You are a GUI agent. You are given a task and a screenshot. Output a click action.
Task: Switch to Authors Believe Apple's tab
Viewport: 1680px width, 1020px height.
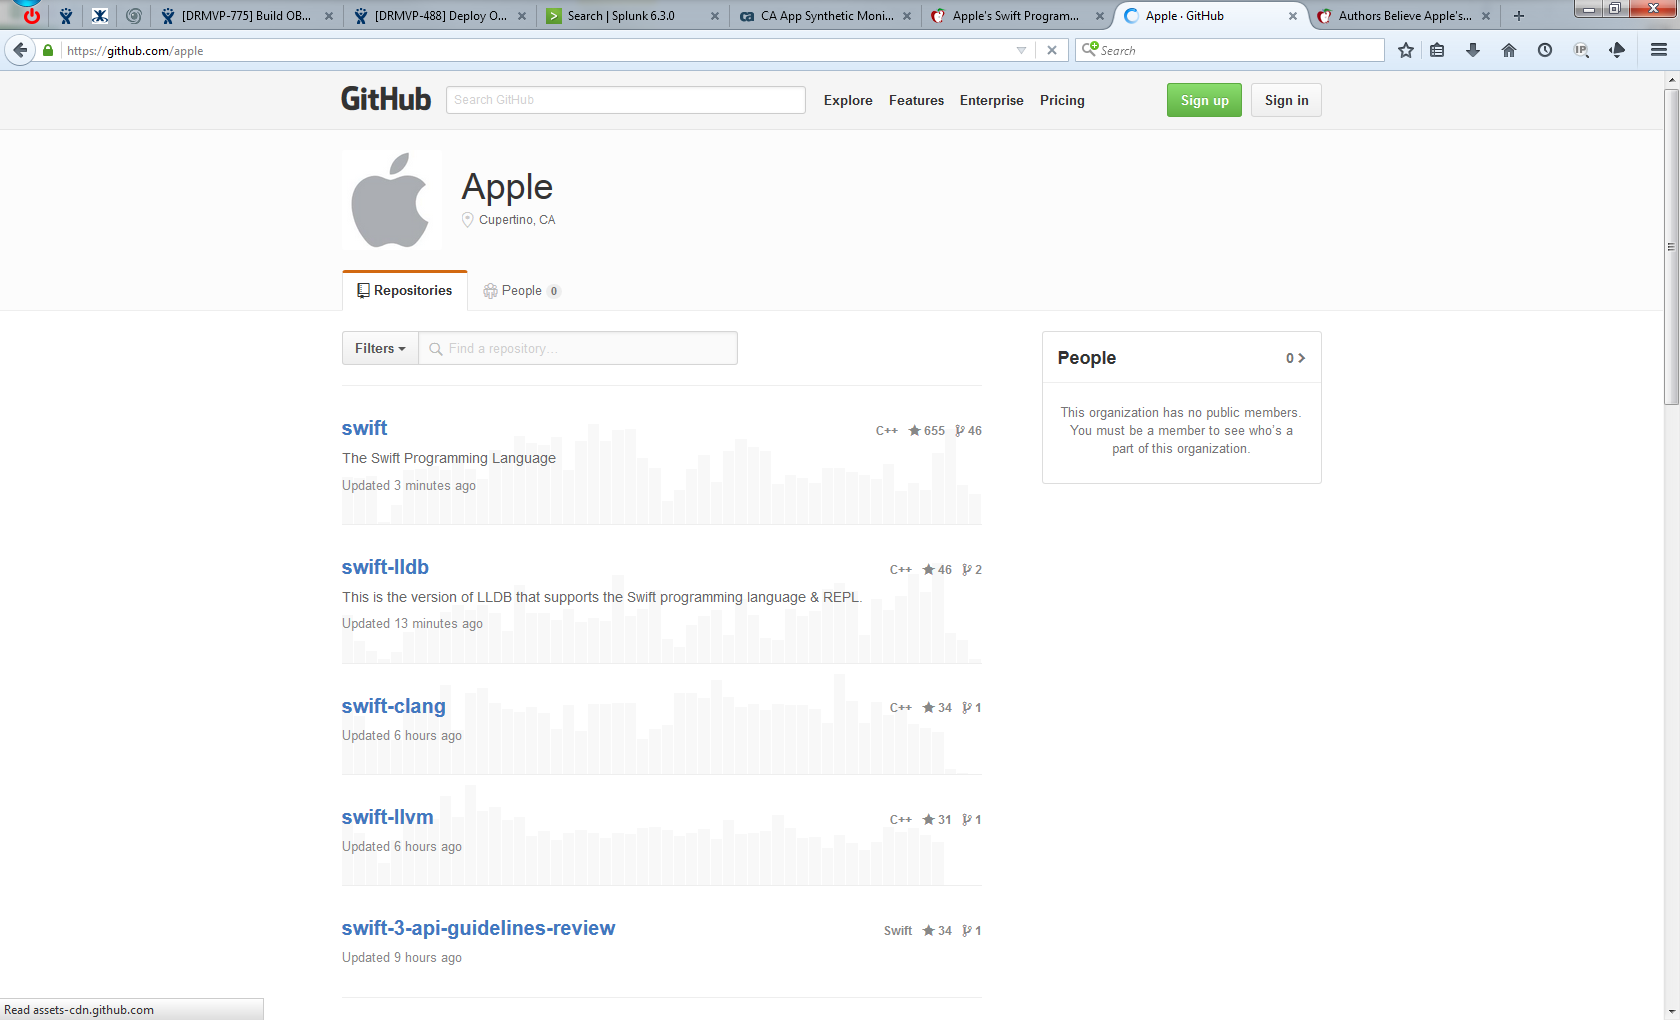[1404, 16]
